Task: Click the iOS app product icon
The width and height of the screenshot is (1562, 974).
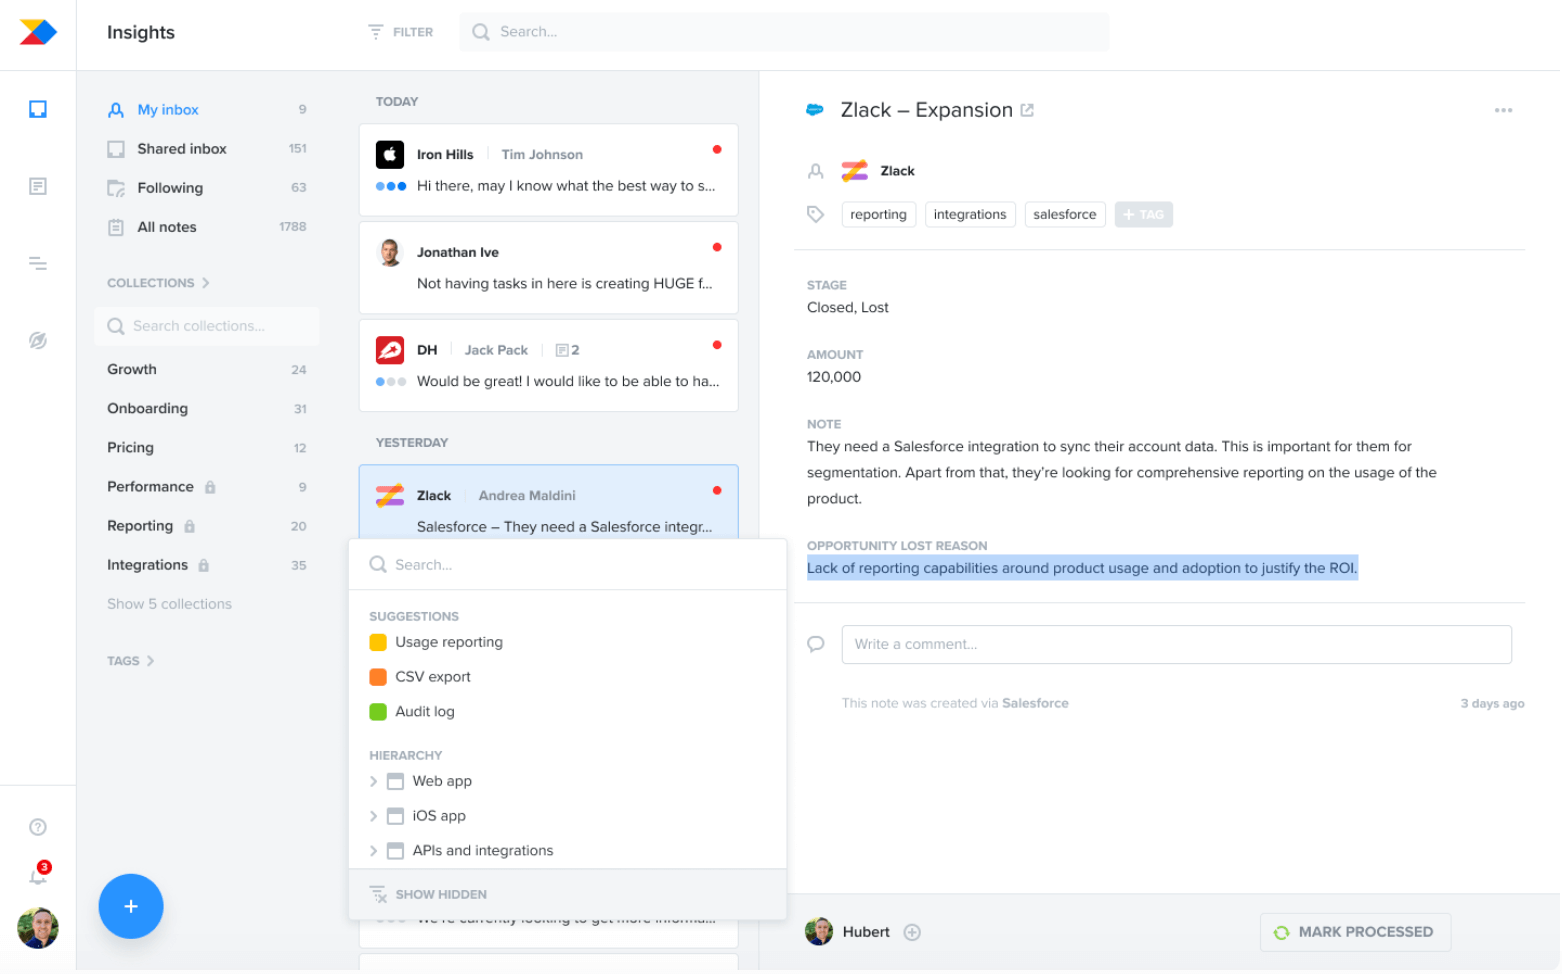Action: [395, 816]
